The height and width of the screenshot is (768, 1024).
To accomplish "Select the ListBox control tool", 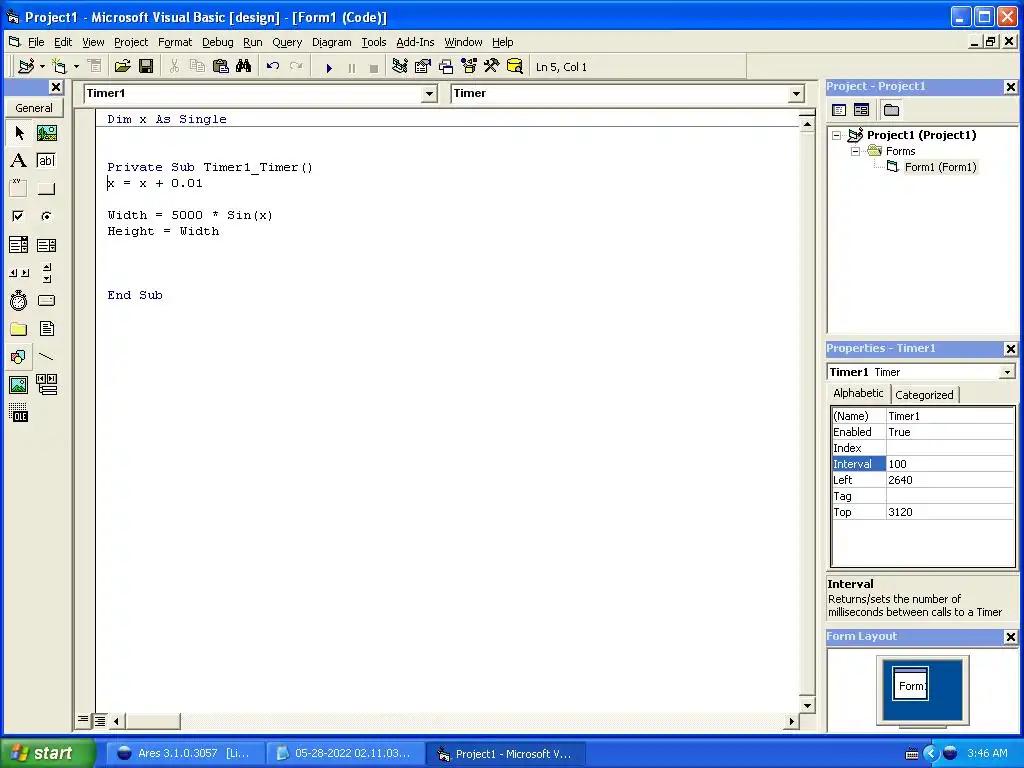I will pyautogui.click(x=46, y=245).
